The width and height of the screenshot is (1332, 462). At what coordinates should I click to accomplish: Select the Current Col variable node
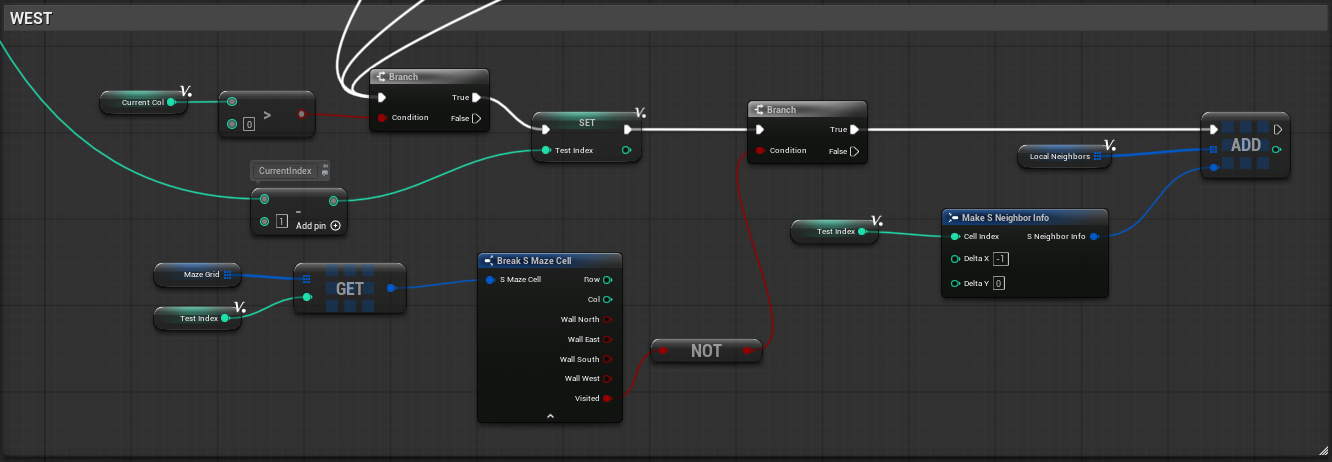click(x=144, y=102)
